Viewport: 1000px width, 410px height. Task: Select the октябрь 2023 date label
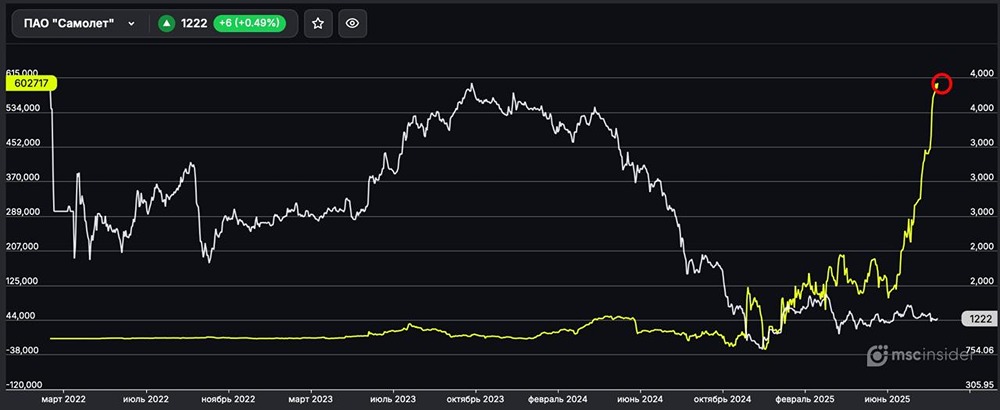[475, 398]
